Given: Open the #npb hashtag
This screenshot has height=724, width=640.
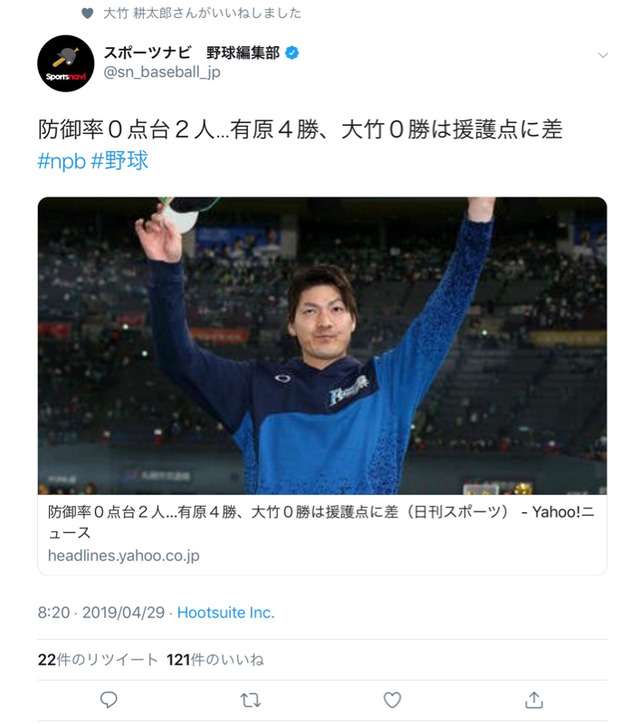Looking at the screenshot, I should click(x=61, y=161).
